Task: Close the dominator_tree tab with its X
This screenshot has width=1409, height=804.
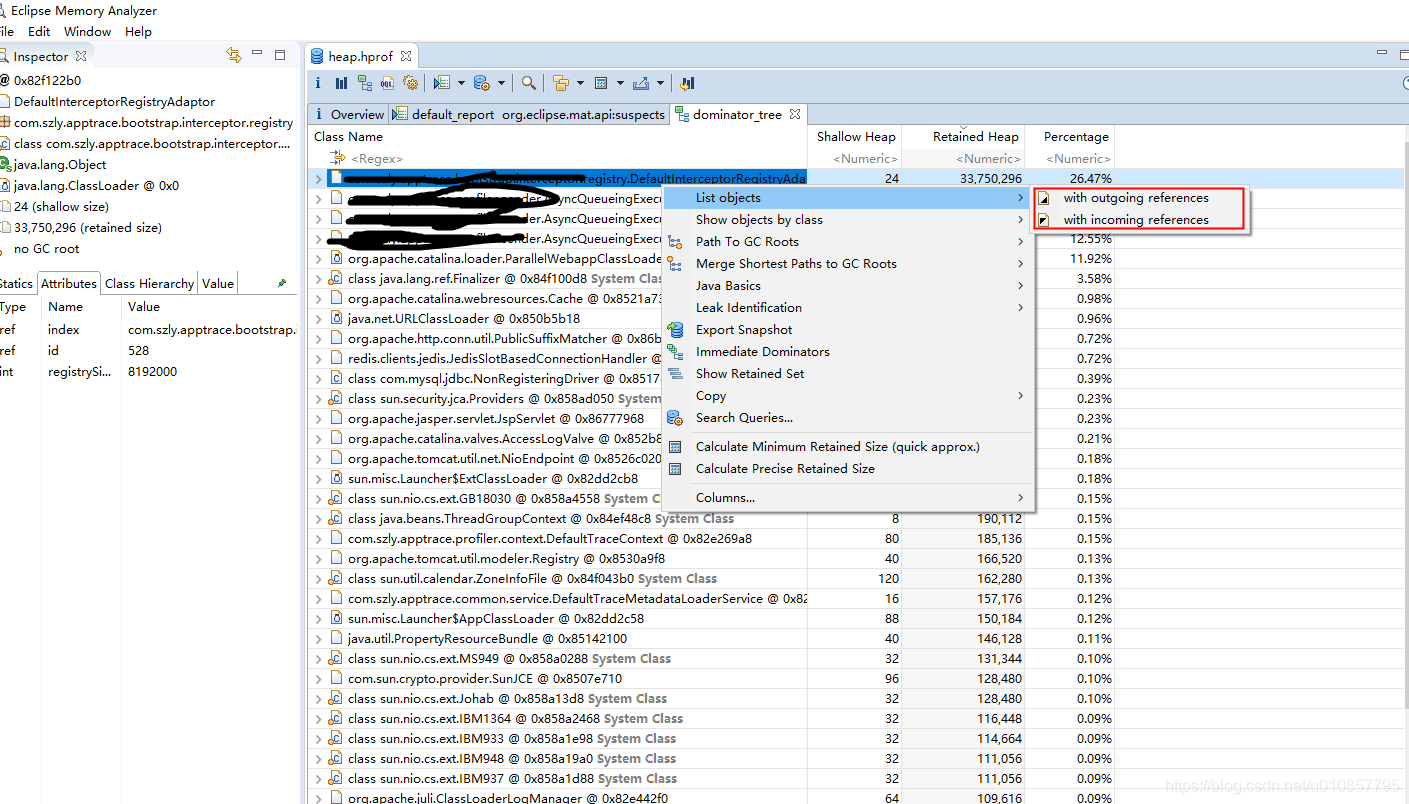Action: click(793, 114)
